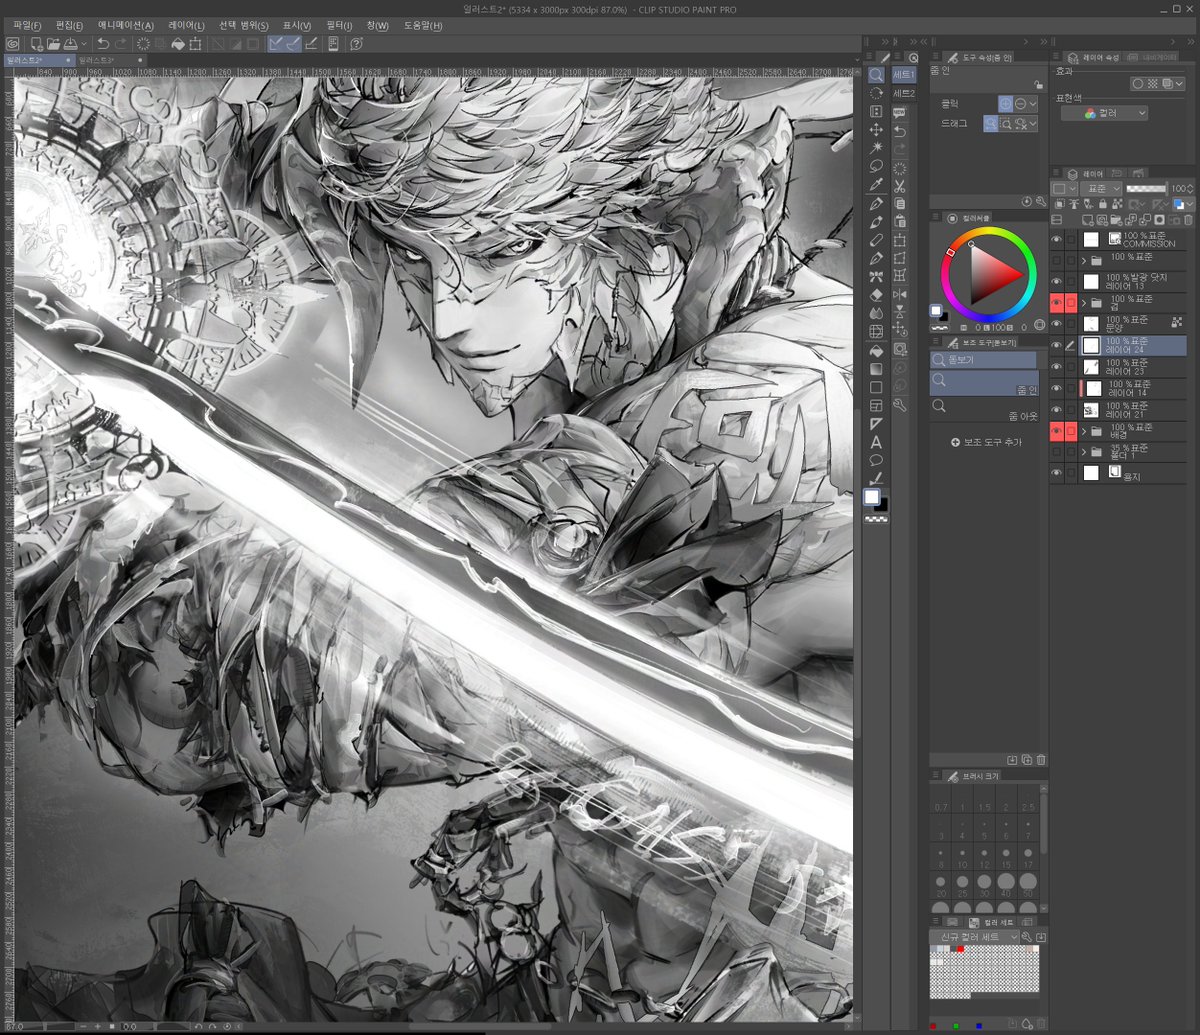Screen dimensions: 1200x1035
Task: Click the lock layer icon in layer panel
Action: [1101, 204]
